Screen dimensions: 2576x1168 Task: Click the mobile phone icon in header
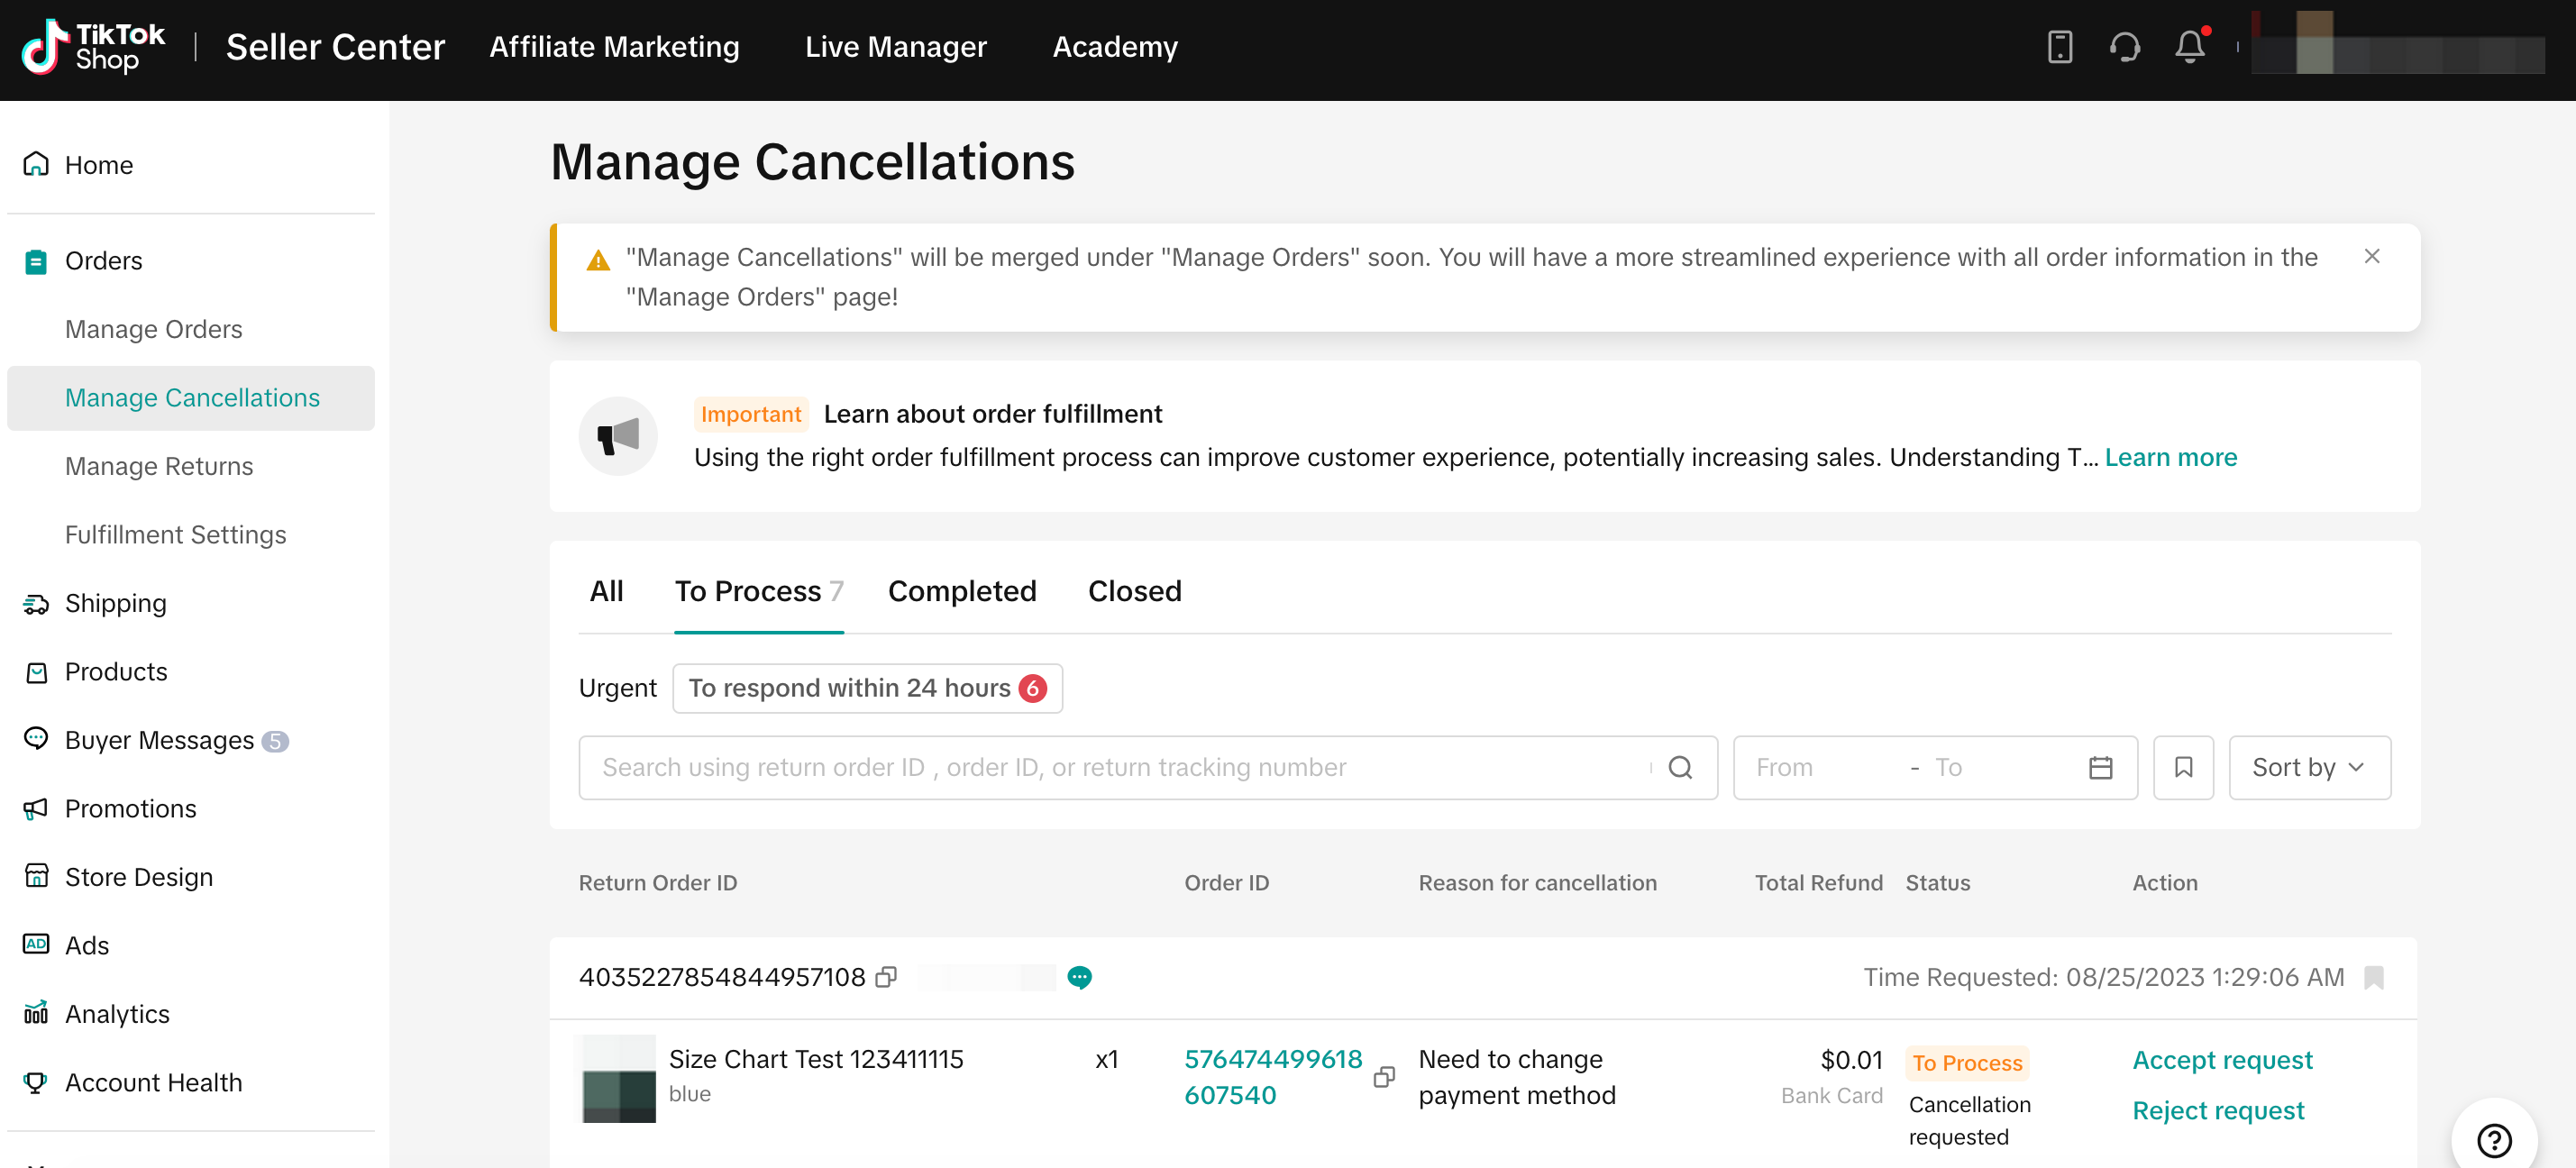[2059, 47]
